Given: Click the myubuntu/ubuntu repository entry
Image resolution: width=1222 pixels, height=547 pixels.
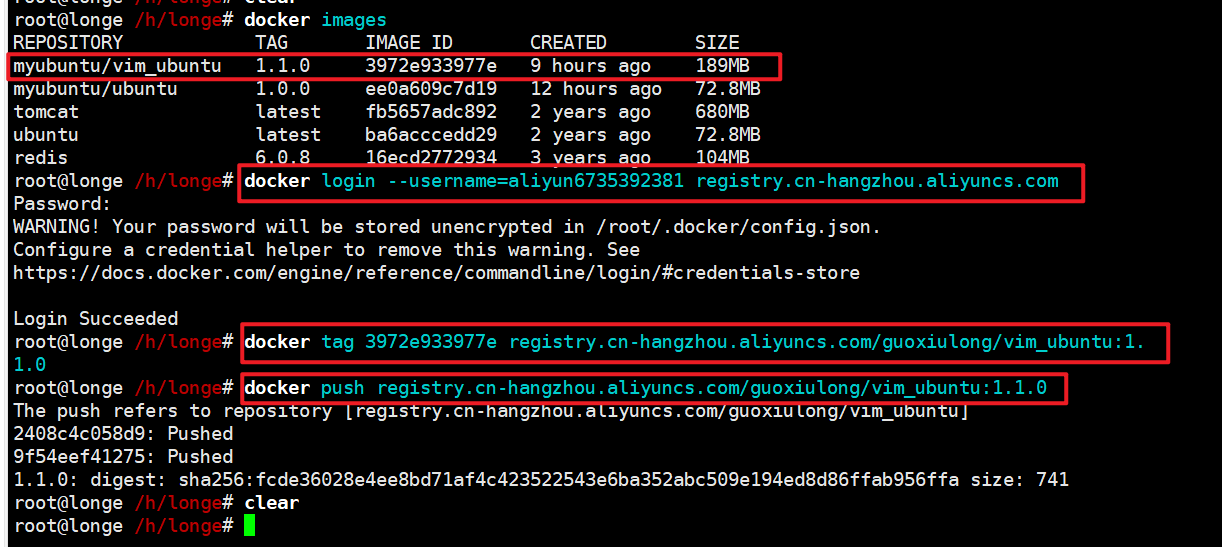Looking at the screenshot, I should 95,89.
